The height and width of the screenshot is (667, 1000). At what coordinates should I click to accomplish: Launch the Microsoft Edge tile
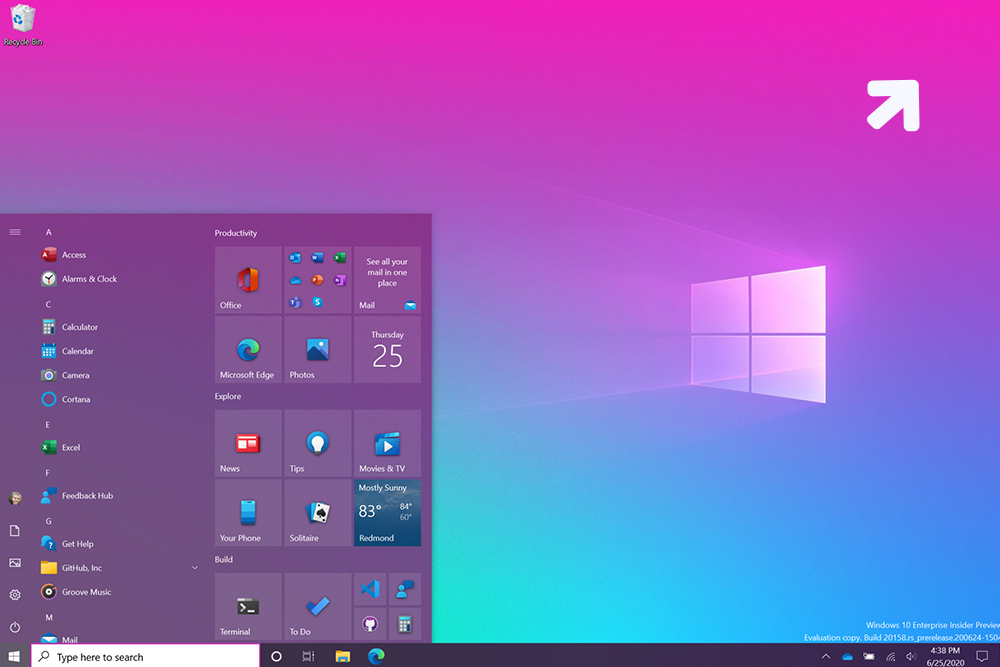point(248,349)
